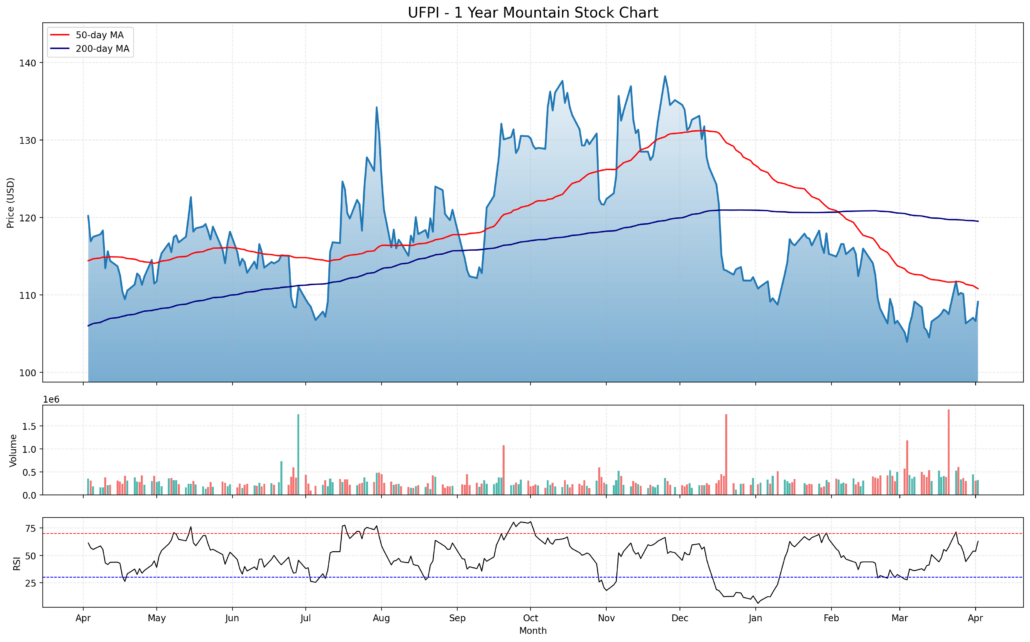Click the tallest red volume bar in late March
Image resolution: width=1030 pixels, height=642 pixels.
[949, 452]
